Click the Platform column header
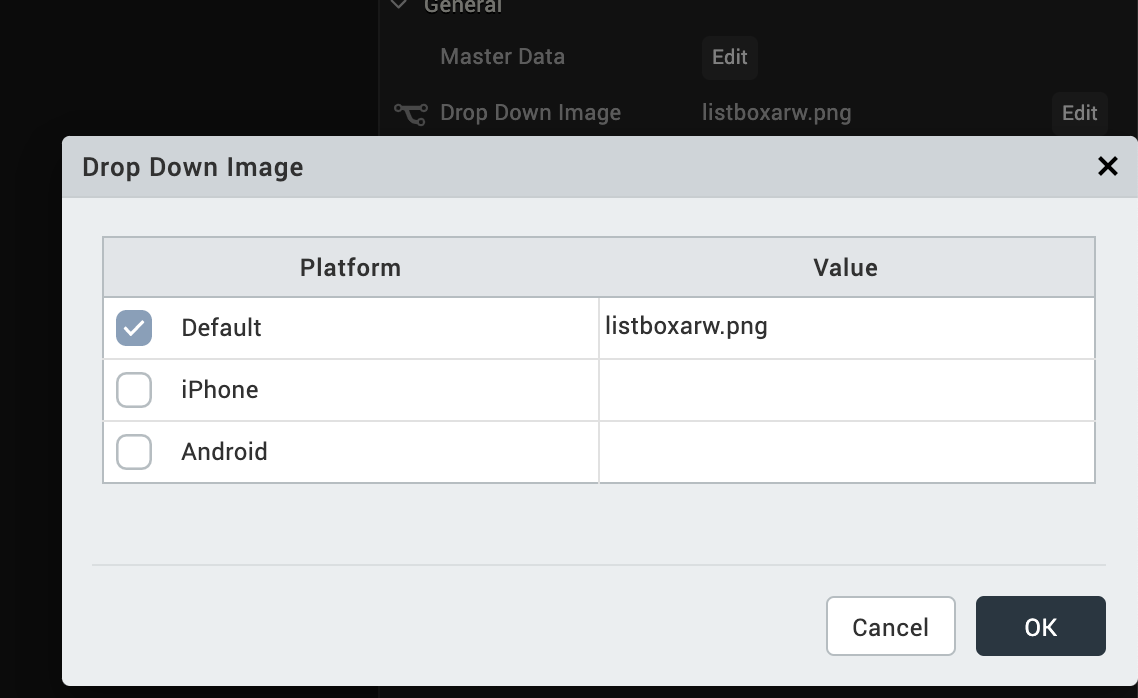 pyautogui.click(x=350, y=267)
